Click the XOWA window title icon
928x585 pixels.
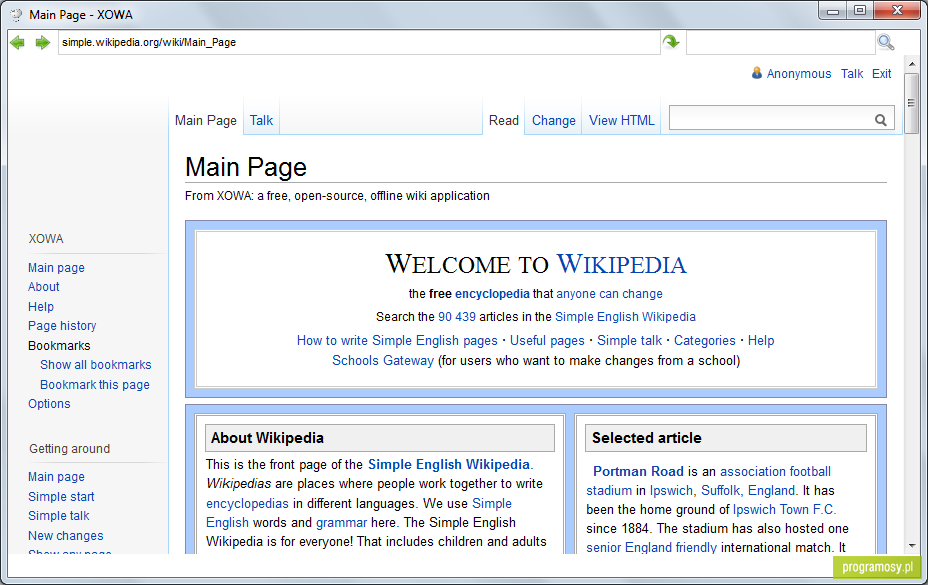16,15
